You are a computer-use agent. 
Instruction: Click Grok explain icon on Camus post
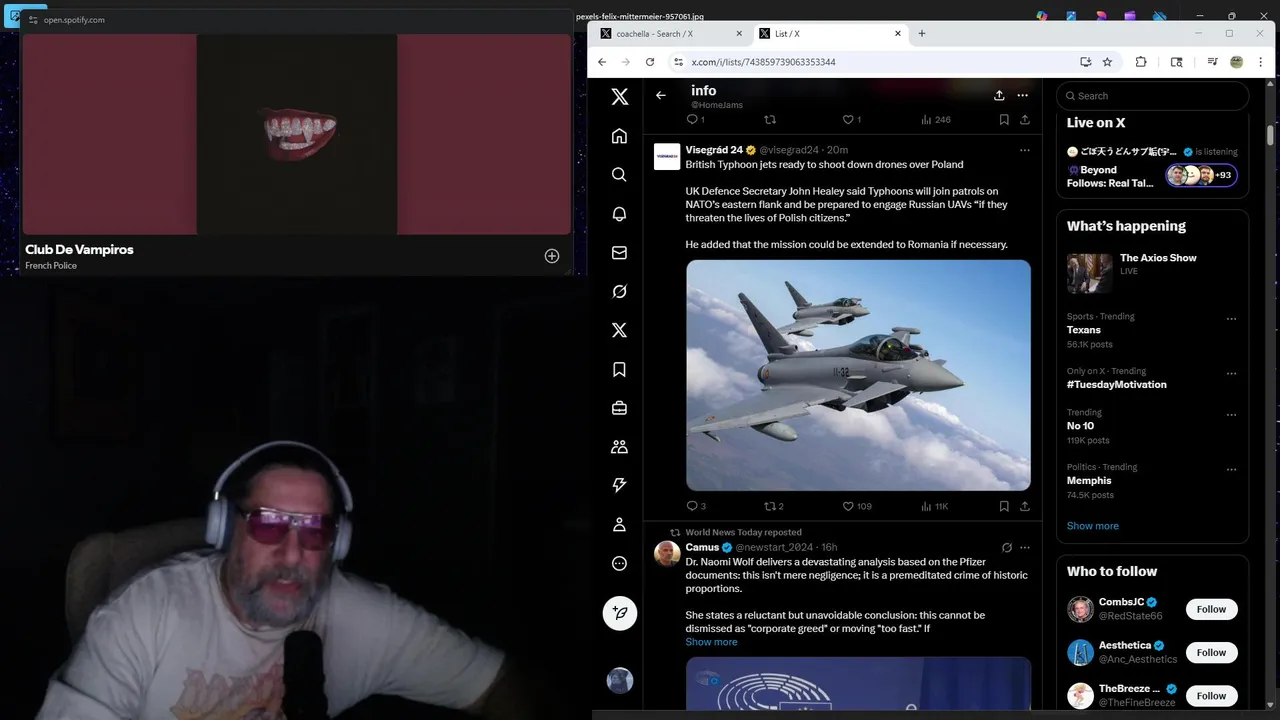coord(1006,548)
